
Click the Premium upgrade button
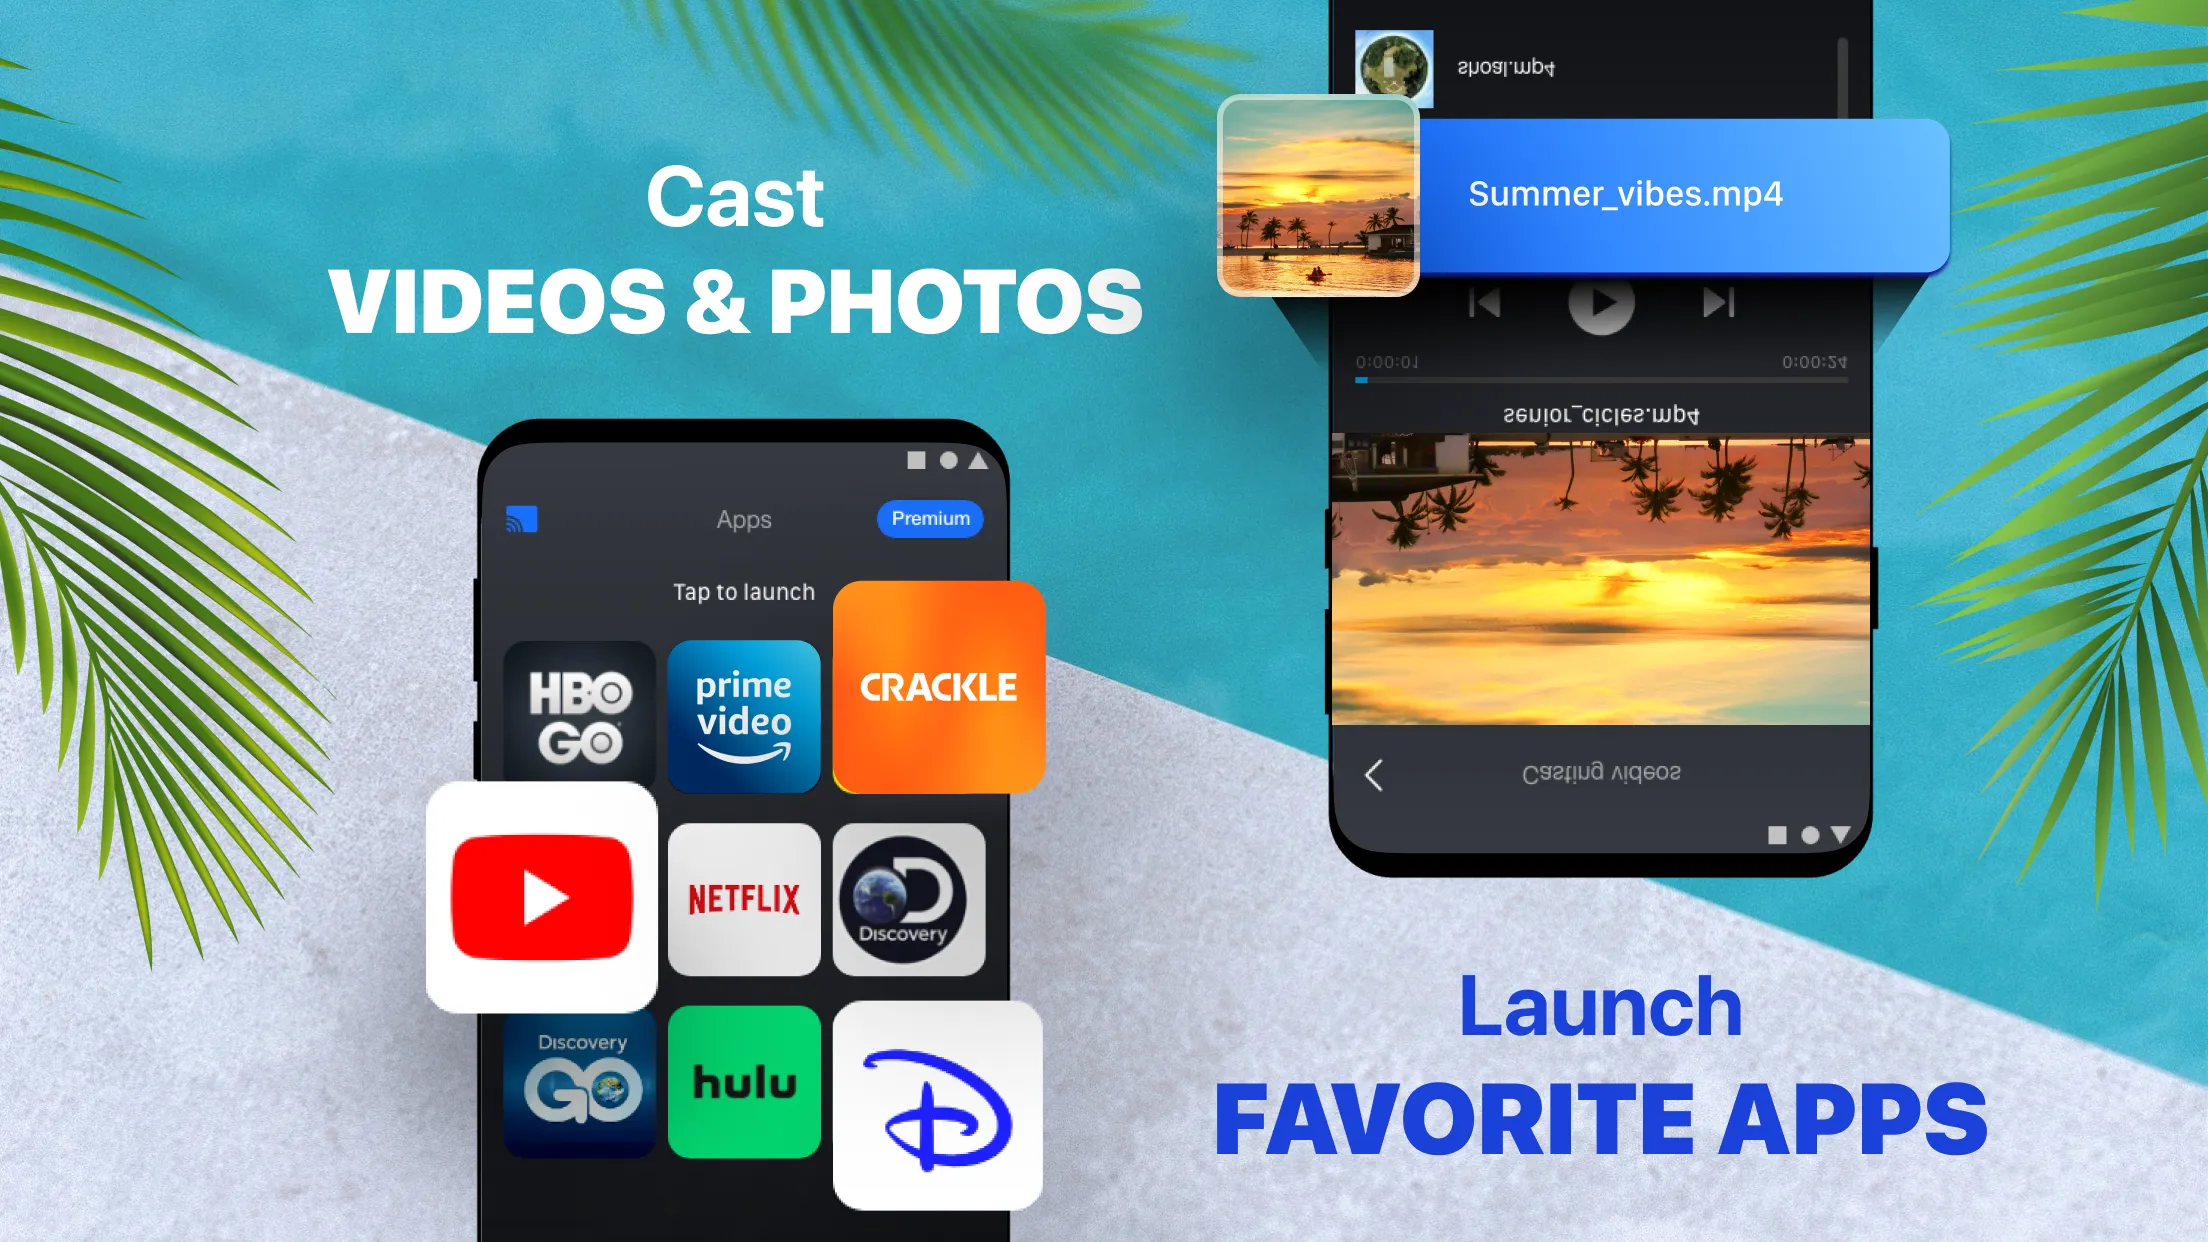click(931, 519)
